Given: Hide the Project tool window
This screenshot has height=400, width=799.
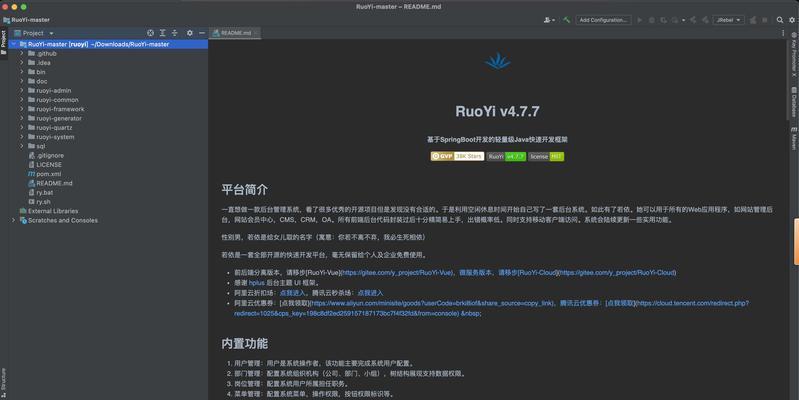Looking at the screenshot, I should (x=202, y=33).
